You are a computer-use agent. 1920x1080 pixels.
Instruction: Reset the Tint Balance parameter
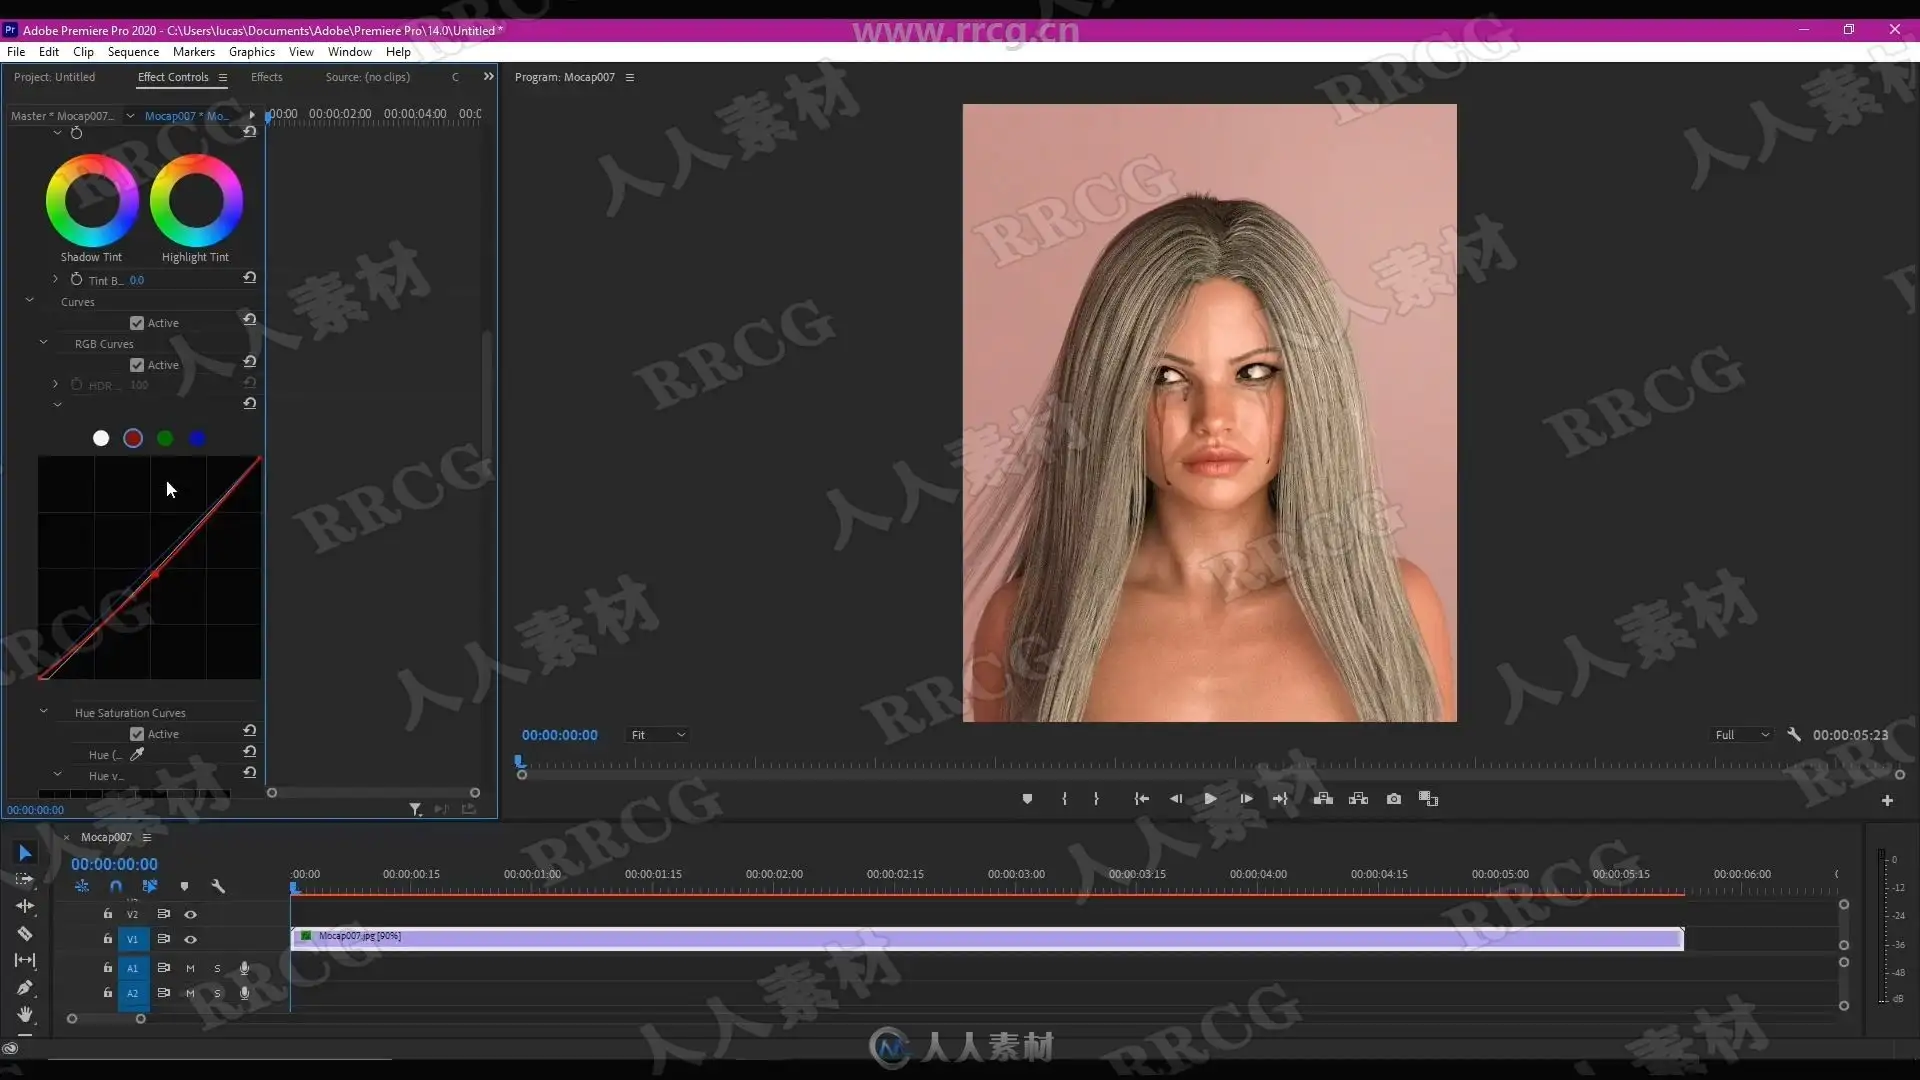(x=250, y=278)
